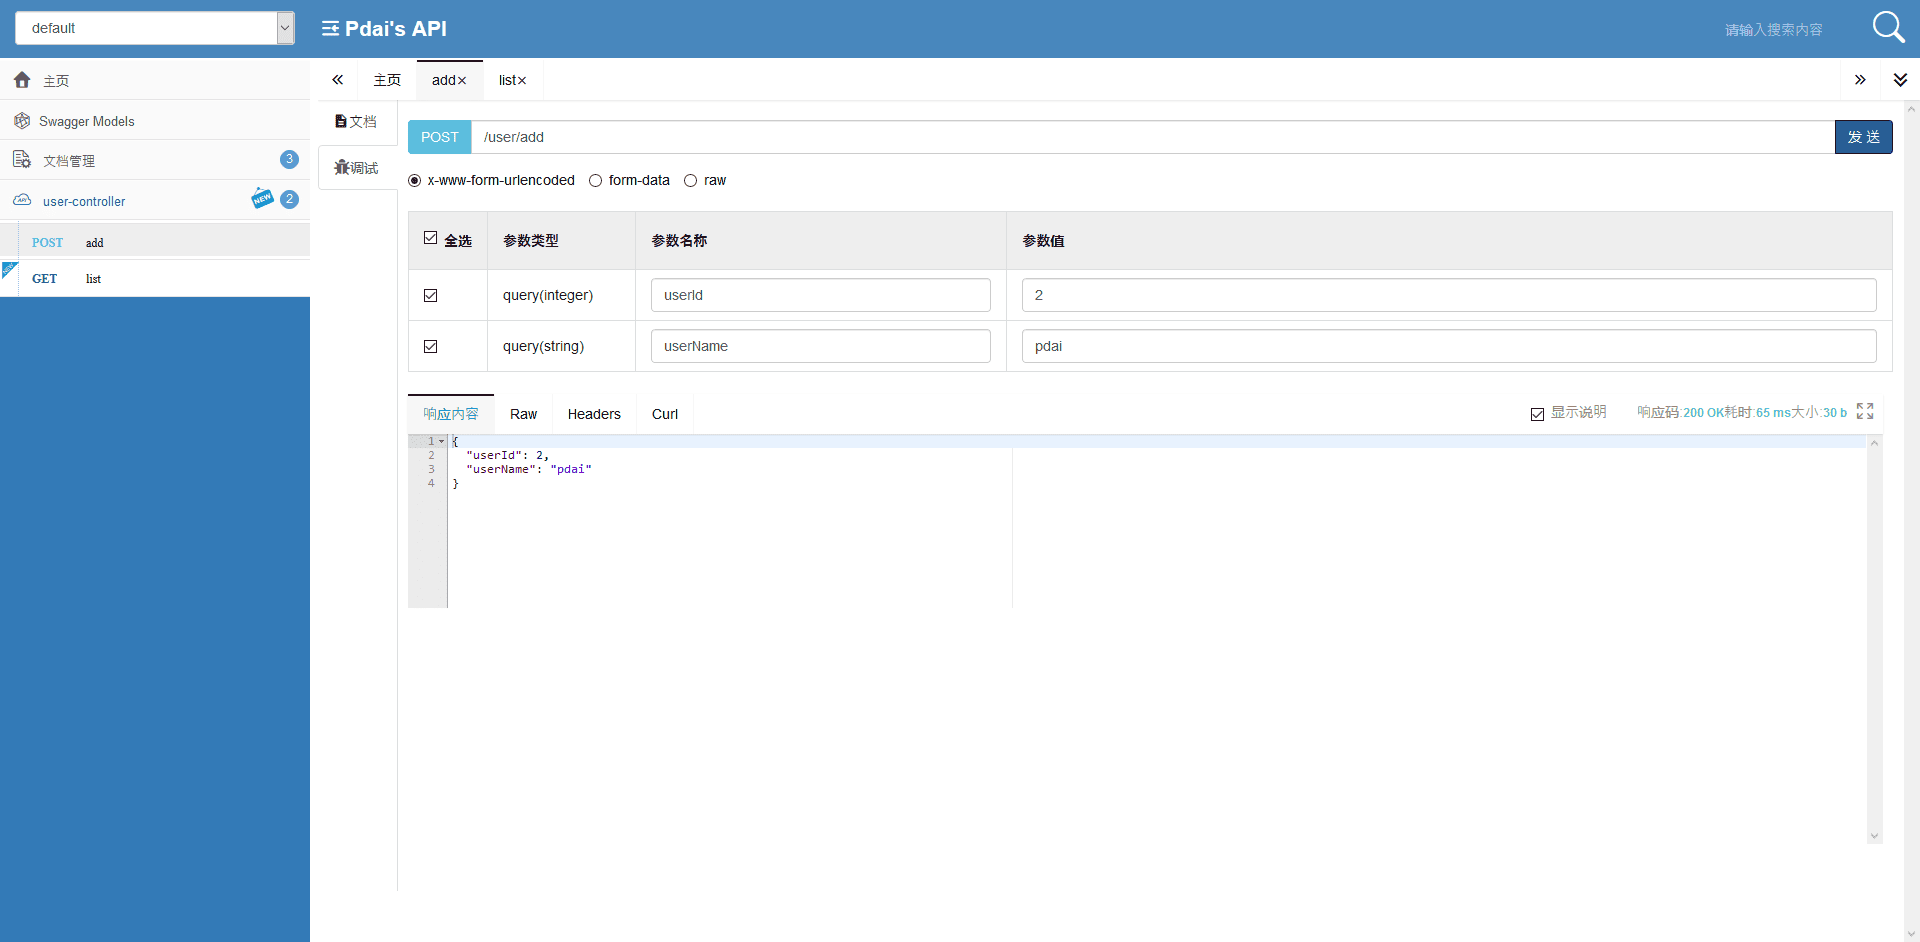
Task: Uncheck the userName parameter row checkbox
Action: click(430, 346)
